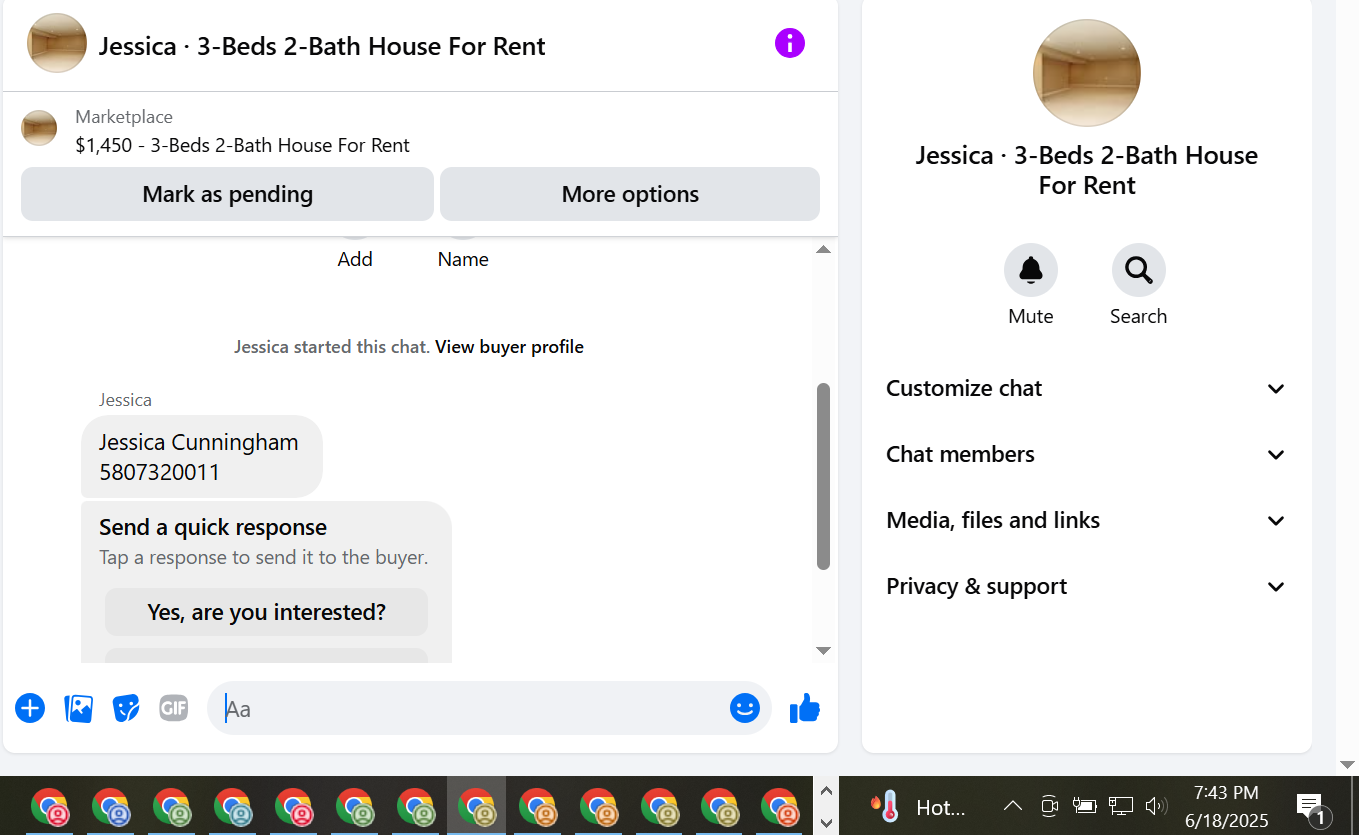Click the "Send a quick response" heading

point(213,527)
